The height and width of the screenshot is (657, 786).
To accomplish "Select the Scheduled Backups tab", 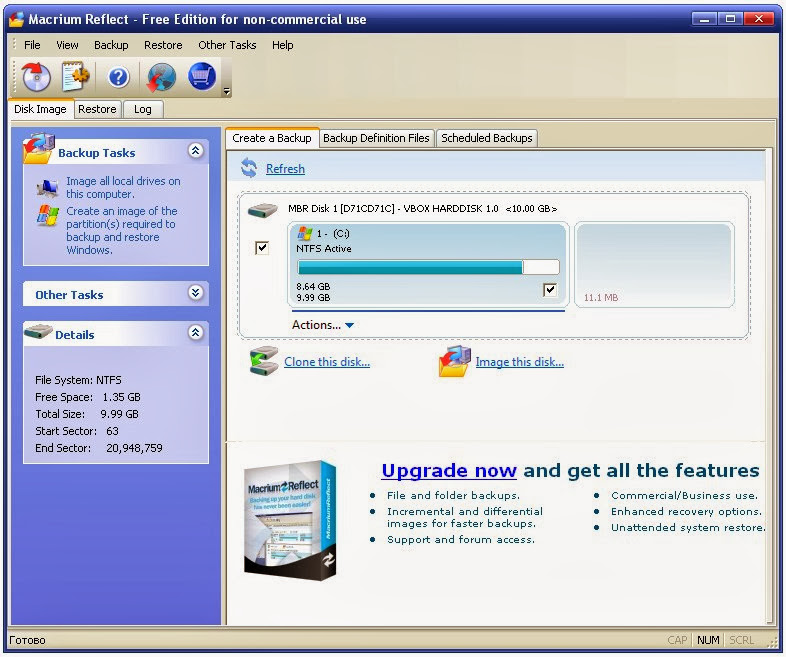I will pyautogui.click(x=487, y=138).
